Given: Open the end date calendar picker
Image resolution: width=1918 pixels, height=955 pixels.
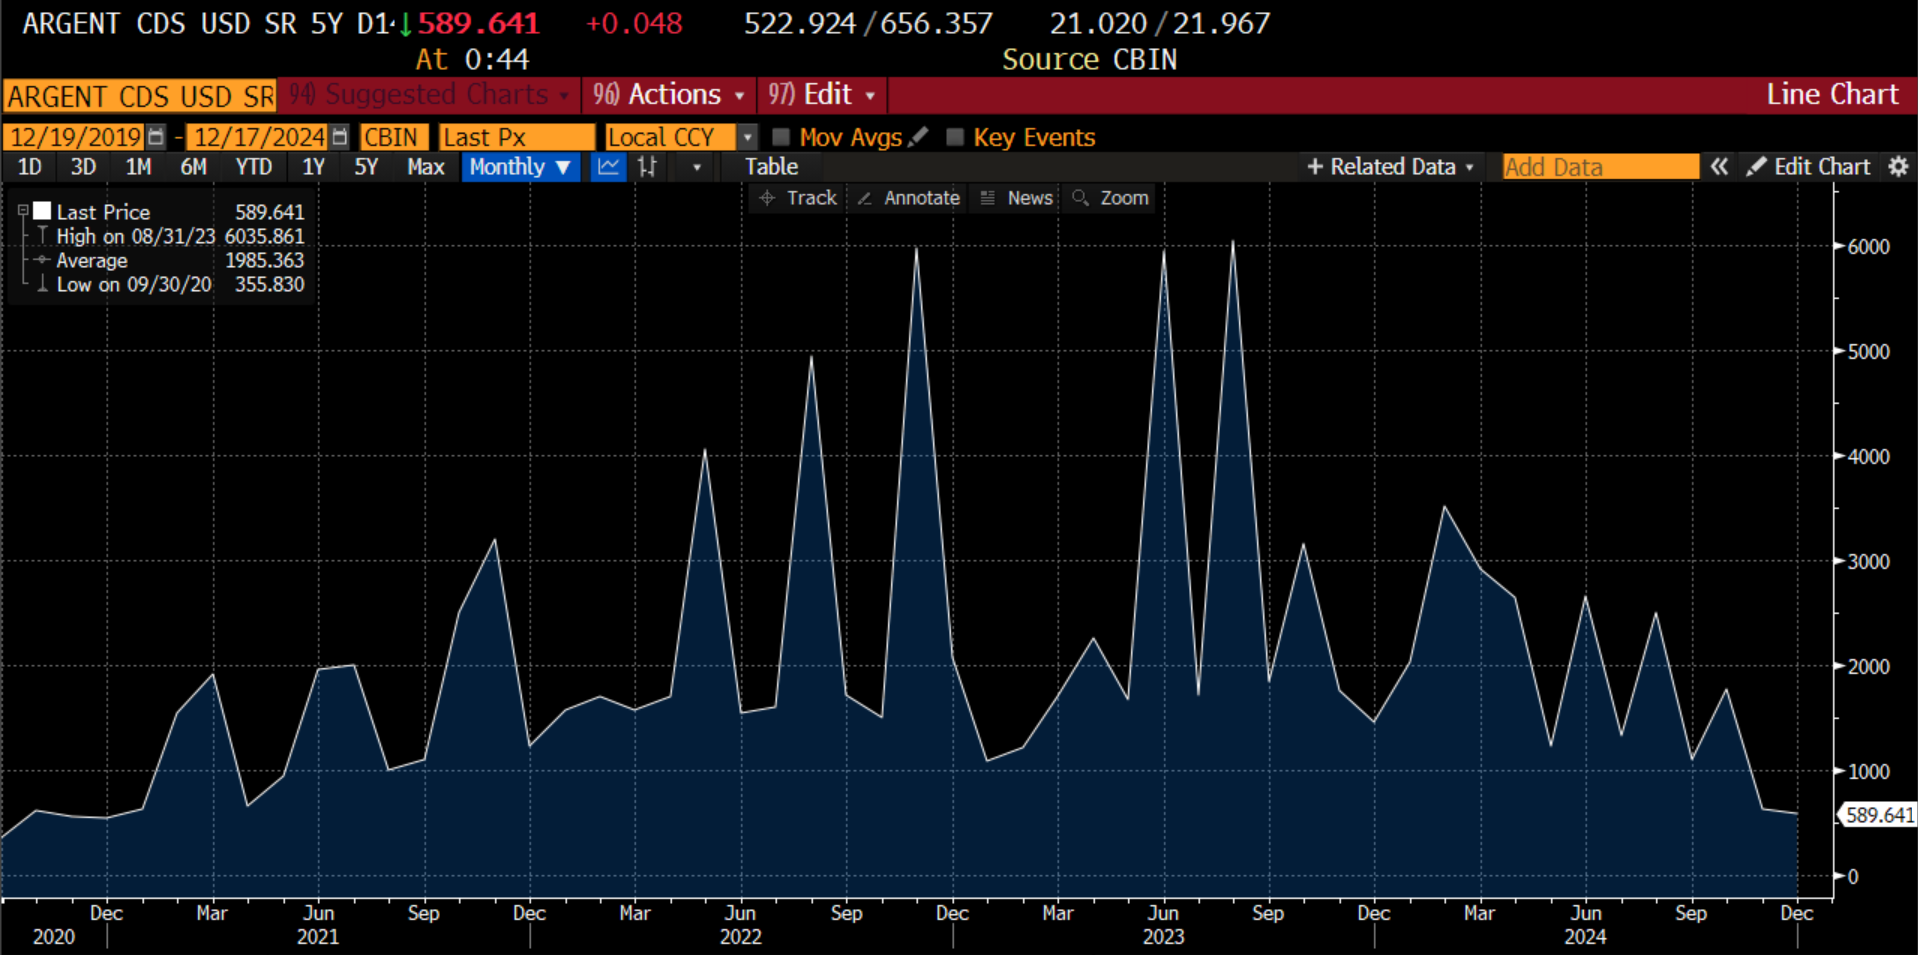Looking at the screenshot, I should click(340, 137).
